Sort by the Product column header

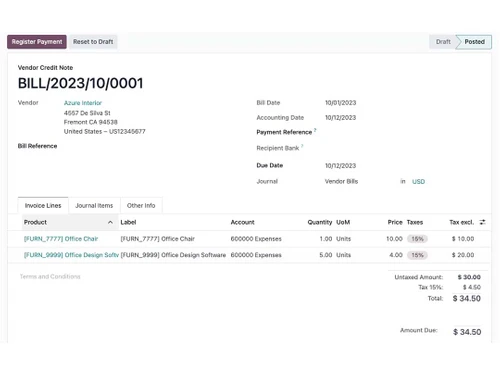[x=35, y=222]
